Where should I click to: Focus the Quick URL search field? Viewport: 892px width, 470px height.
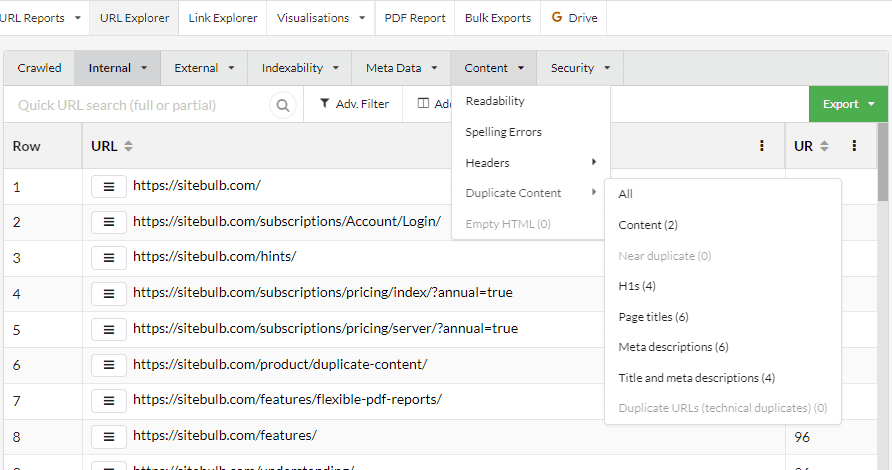137,105
